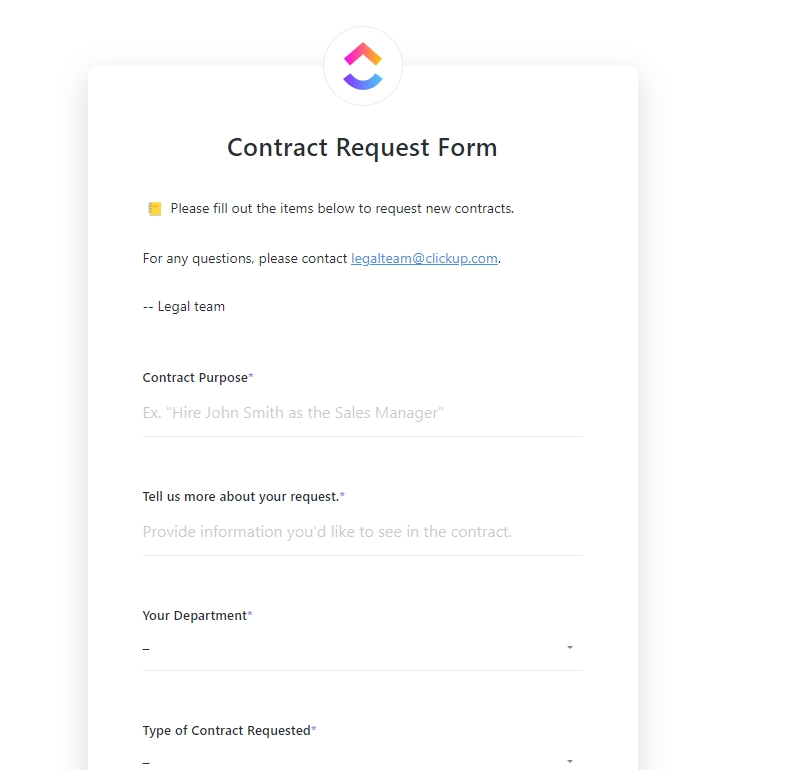The height and width of the screenshot is (770, 799).
Task: Expand the Your Department dropdown arrow
Action: point(570,647)
